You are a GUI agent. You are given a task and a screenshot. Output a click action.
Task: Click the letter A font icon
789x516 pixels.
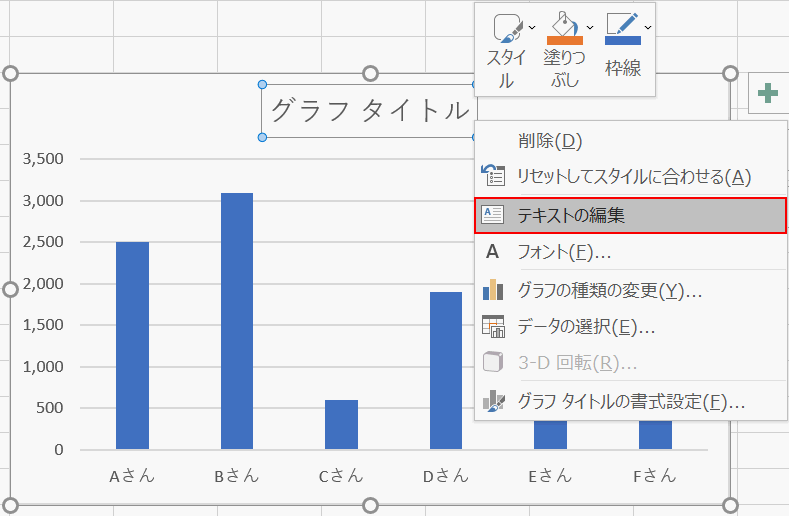[493, 251]
